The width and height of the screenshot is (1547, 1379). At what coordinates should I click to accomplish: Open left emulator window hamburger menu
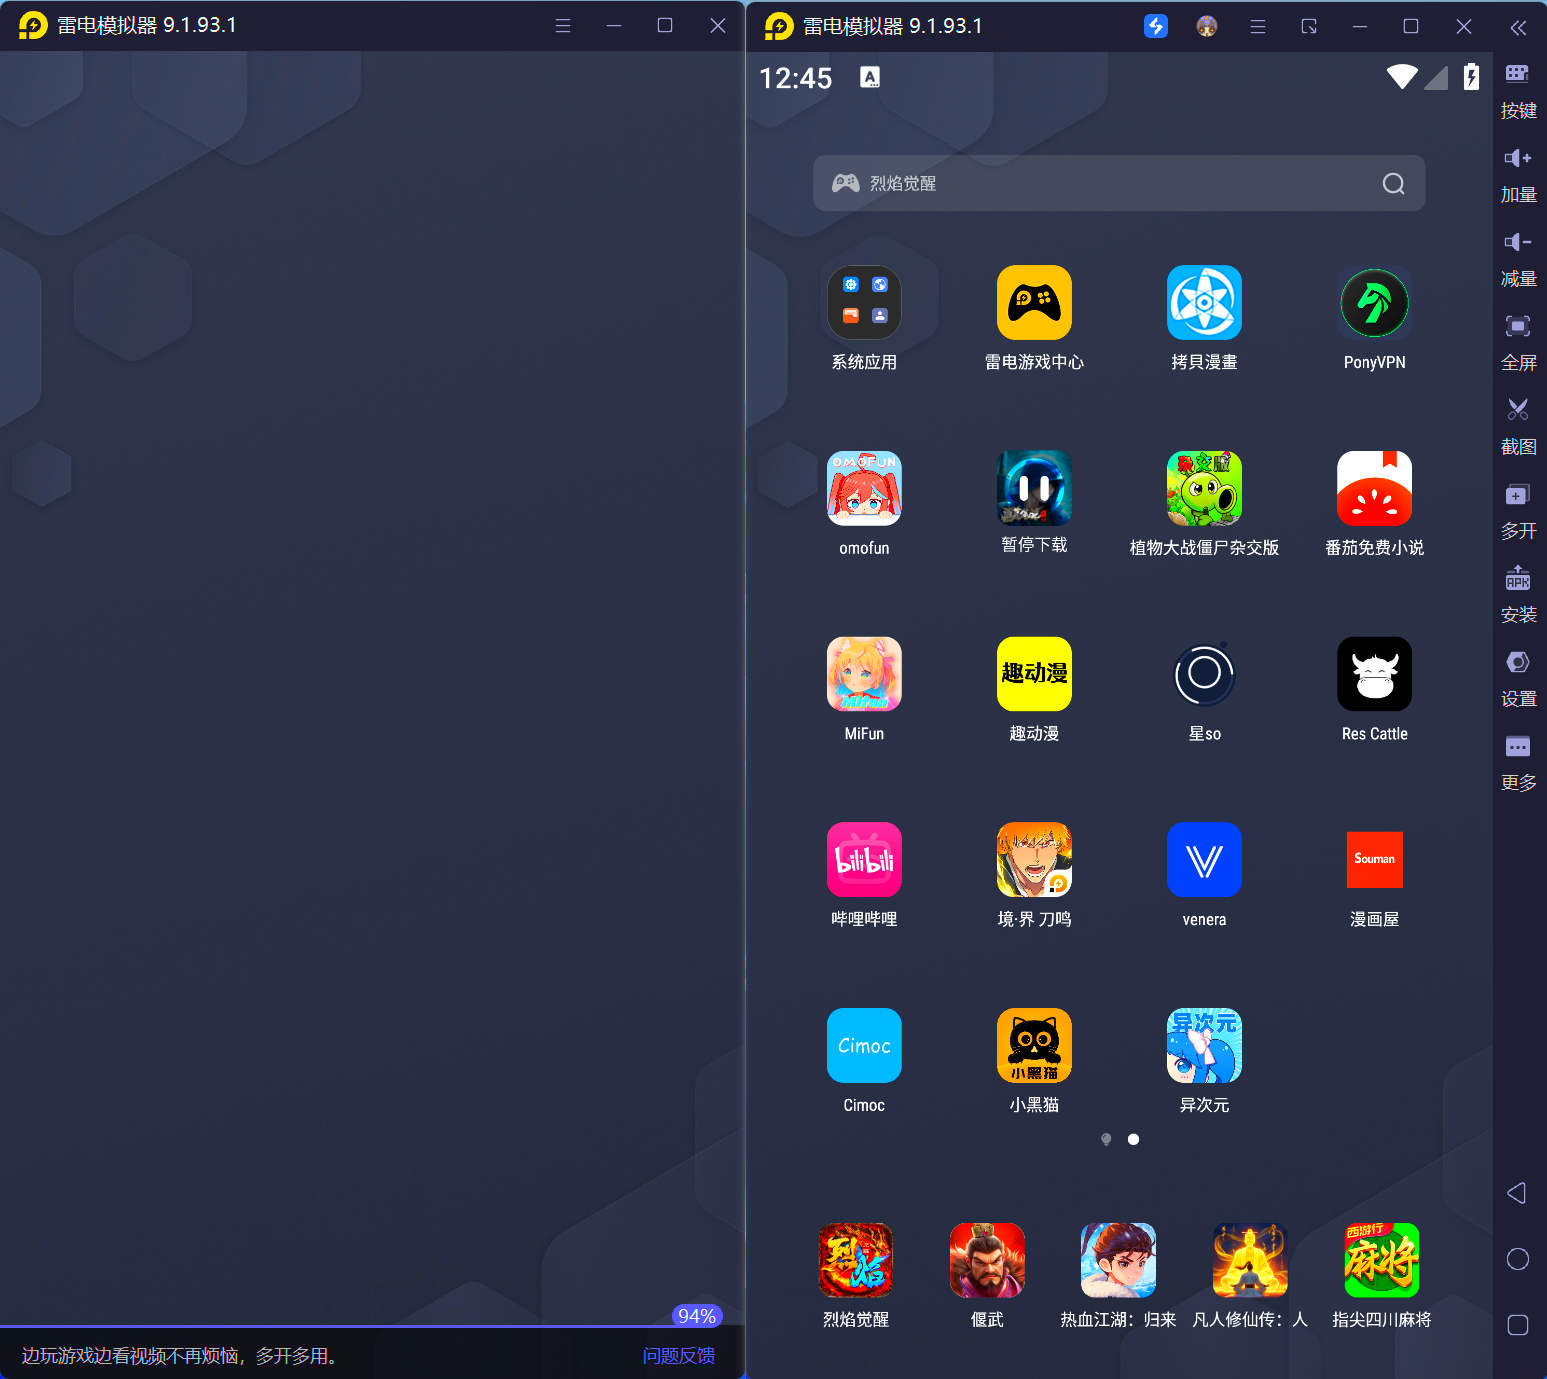pyautogui.click(x=563, y=26)
